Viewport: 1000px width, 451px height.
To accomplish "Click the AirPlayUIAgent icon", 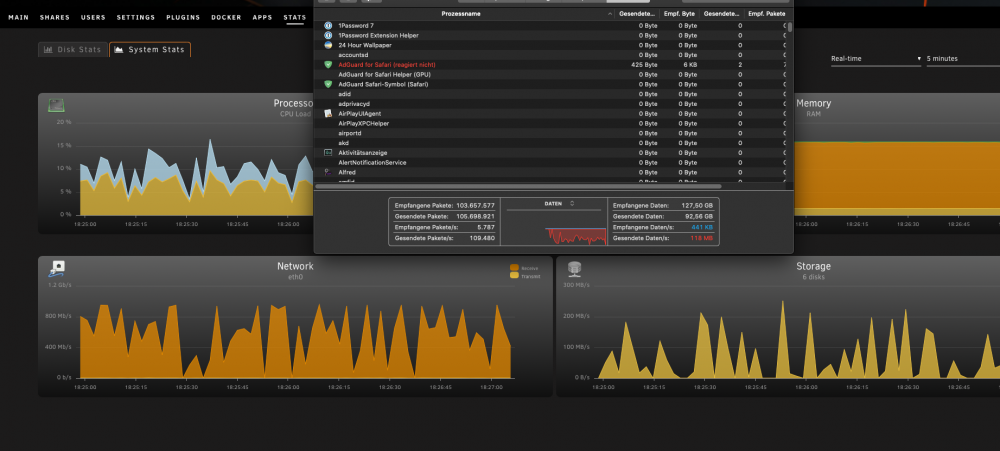I will [328, 114].
